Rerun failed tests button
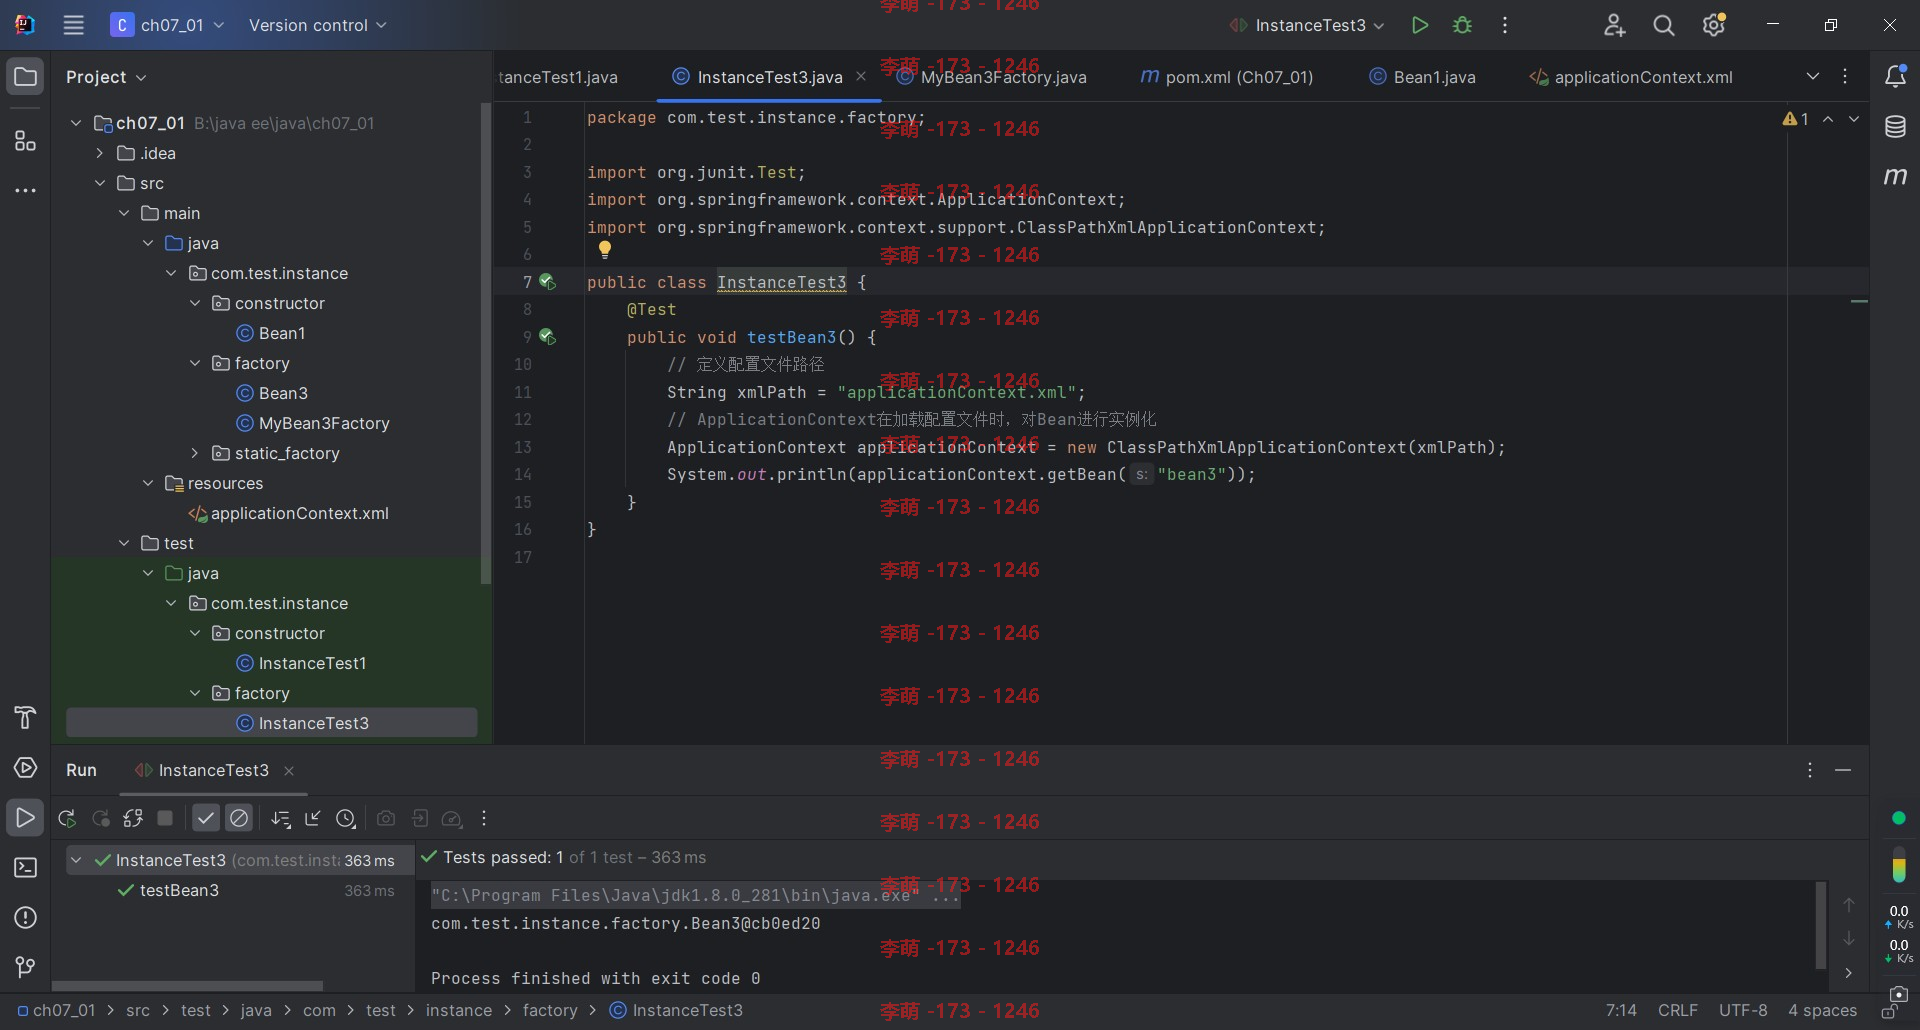The height and width of the screenshot is (1030, 1920). [x=100, y=819]
